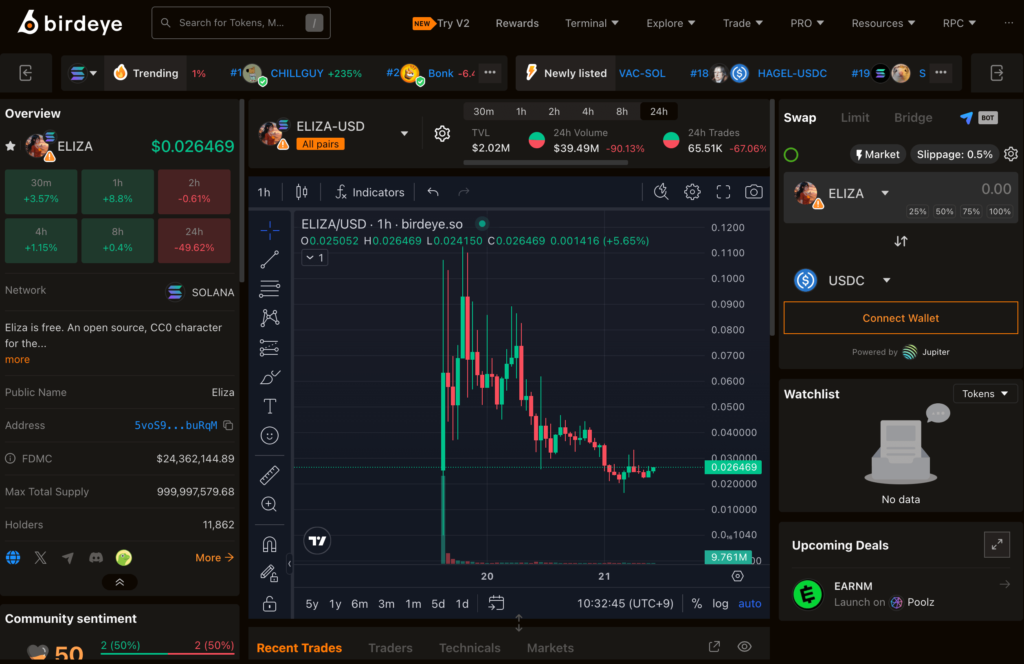This screenshot has height=664, width=1024.
Task: Toggle stay-in-drawing-mode pencil lock
Action: [x=270, y=574]
